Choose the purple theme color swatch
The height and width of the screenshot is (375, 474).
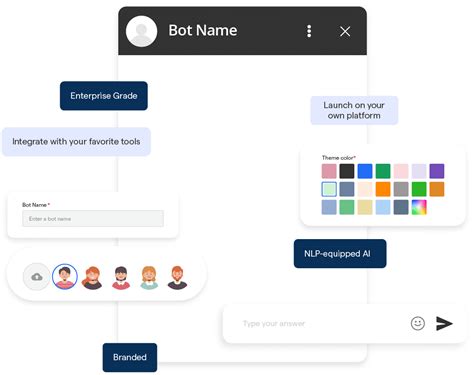[437, 171]
